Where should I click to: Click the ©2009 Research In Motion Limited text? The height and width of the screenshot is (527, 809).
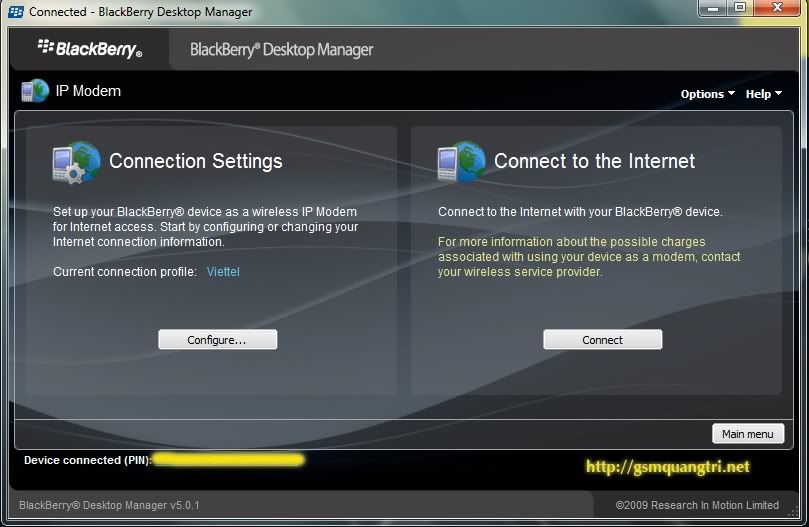pos(697,505)
